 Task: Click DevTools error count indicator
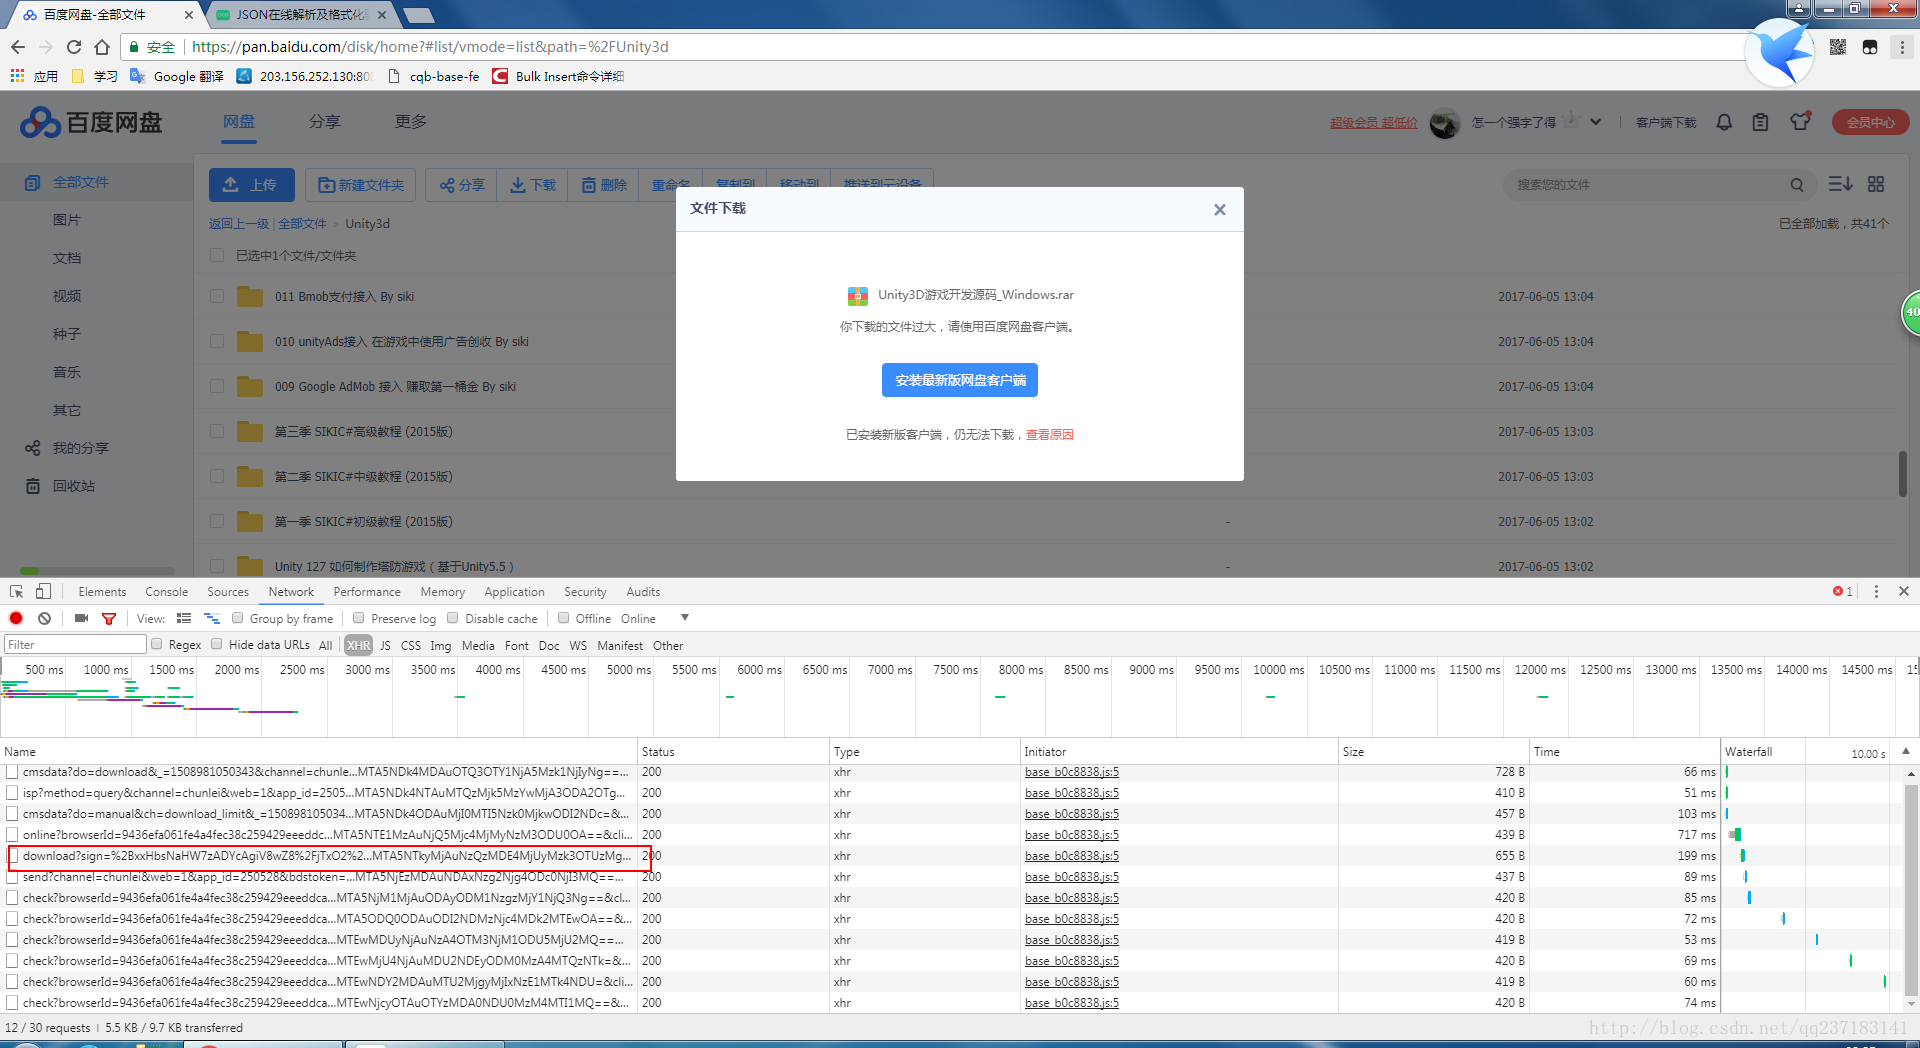(x=1843, y=592)
